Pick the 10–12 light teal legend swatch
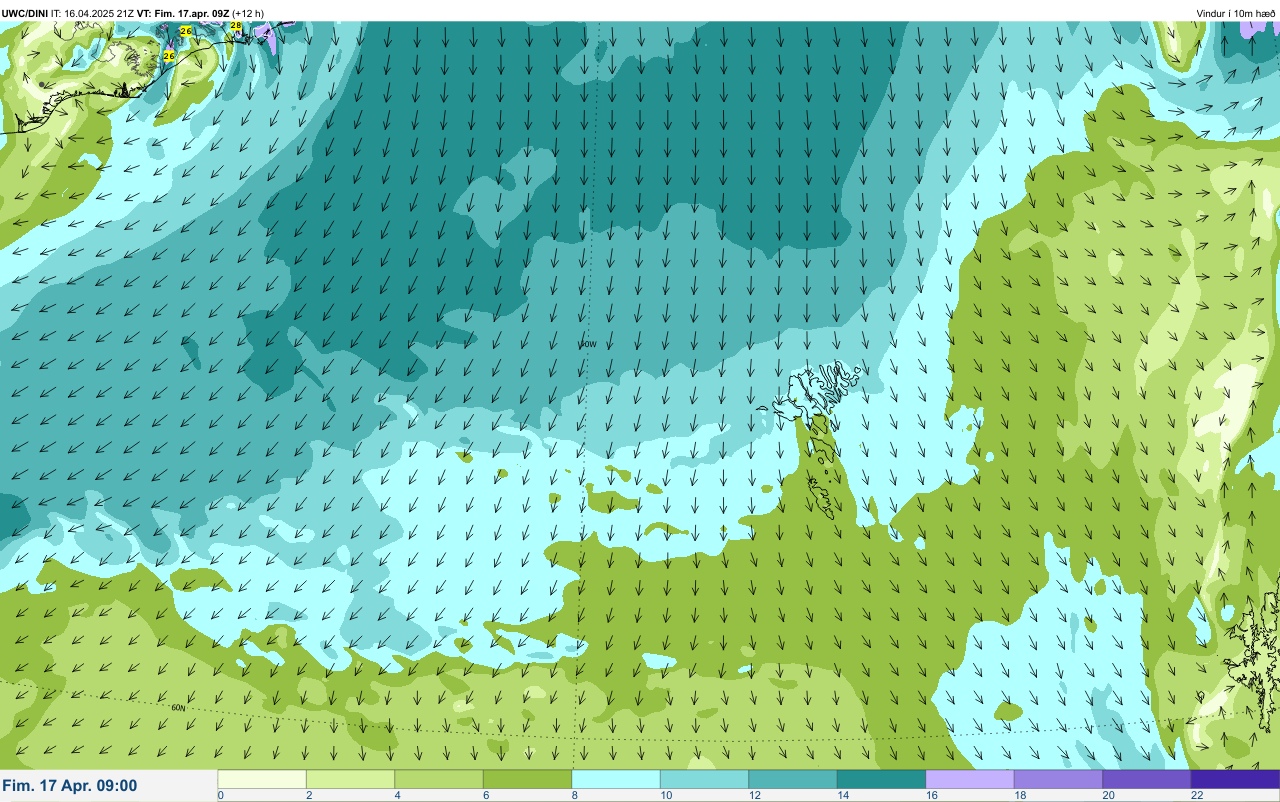Image resolution: width=1280 pixels, height=802 pixels. 704,779
